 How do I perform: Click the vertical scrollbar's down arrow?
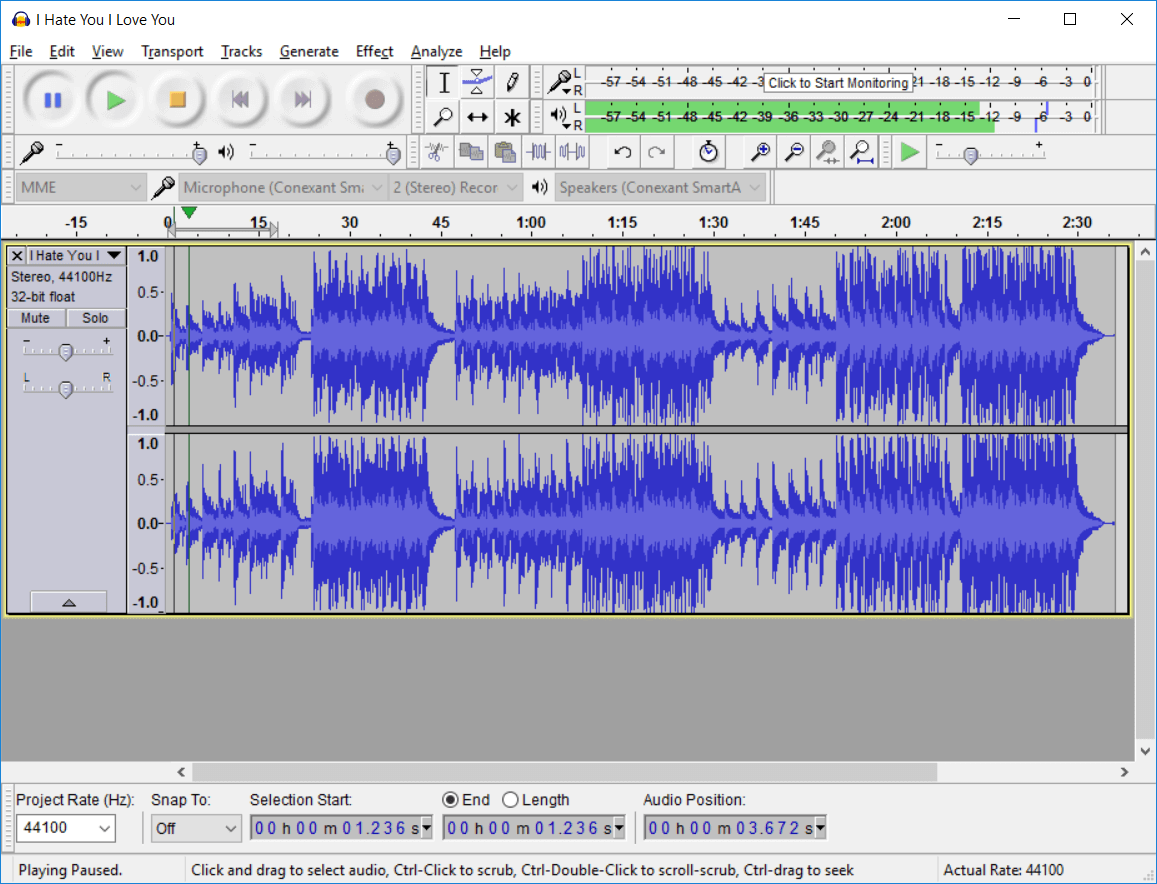(1145, 751)
